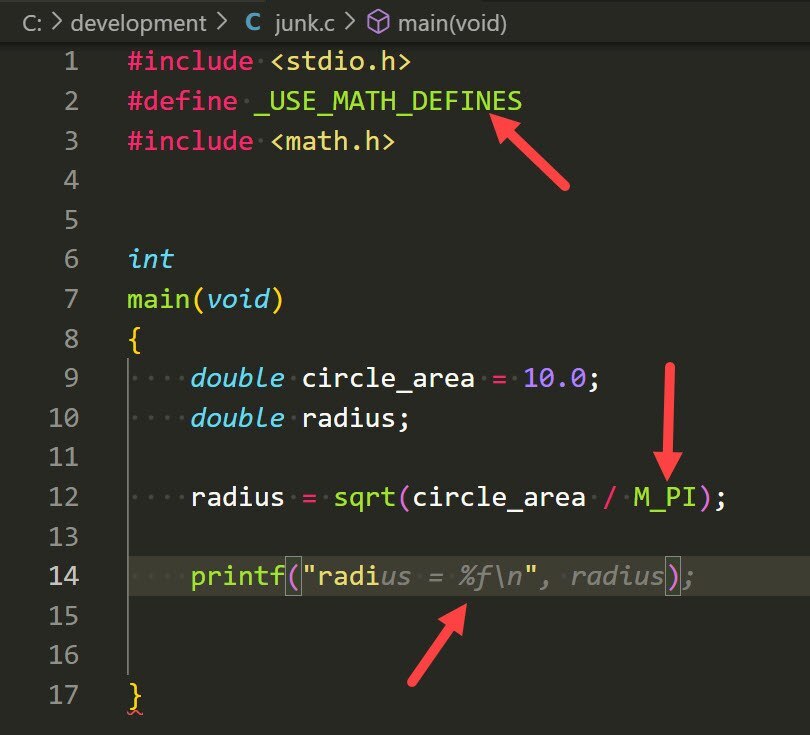Click the %f format specifier in printf string
The height and width of the screenshot is (735, 810).
474,576
